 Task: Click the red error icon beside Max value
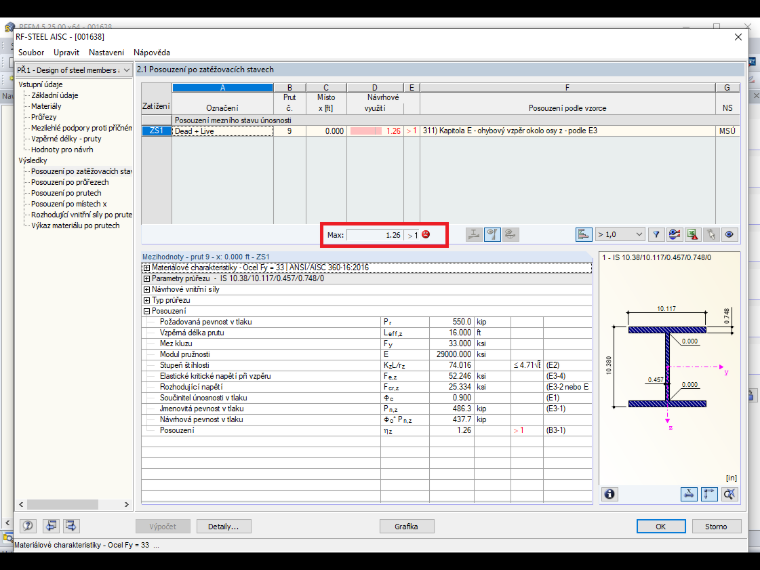(x=426, y=235)
